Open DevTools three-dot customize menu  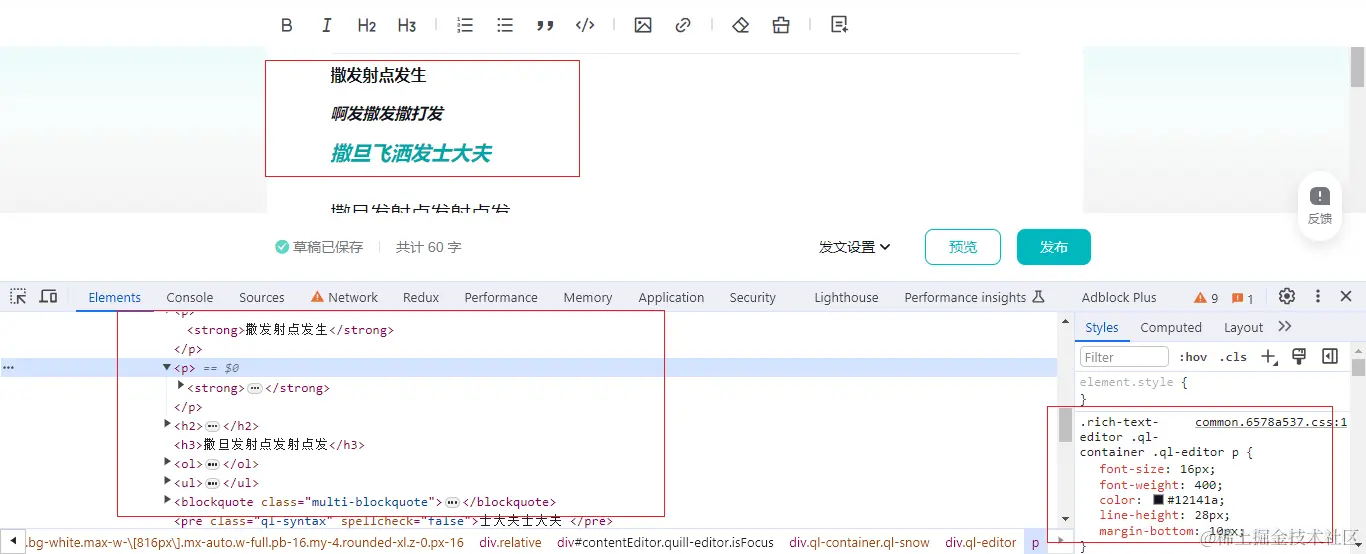pyautogui.click(x=1318, y=296)
